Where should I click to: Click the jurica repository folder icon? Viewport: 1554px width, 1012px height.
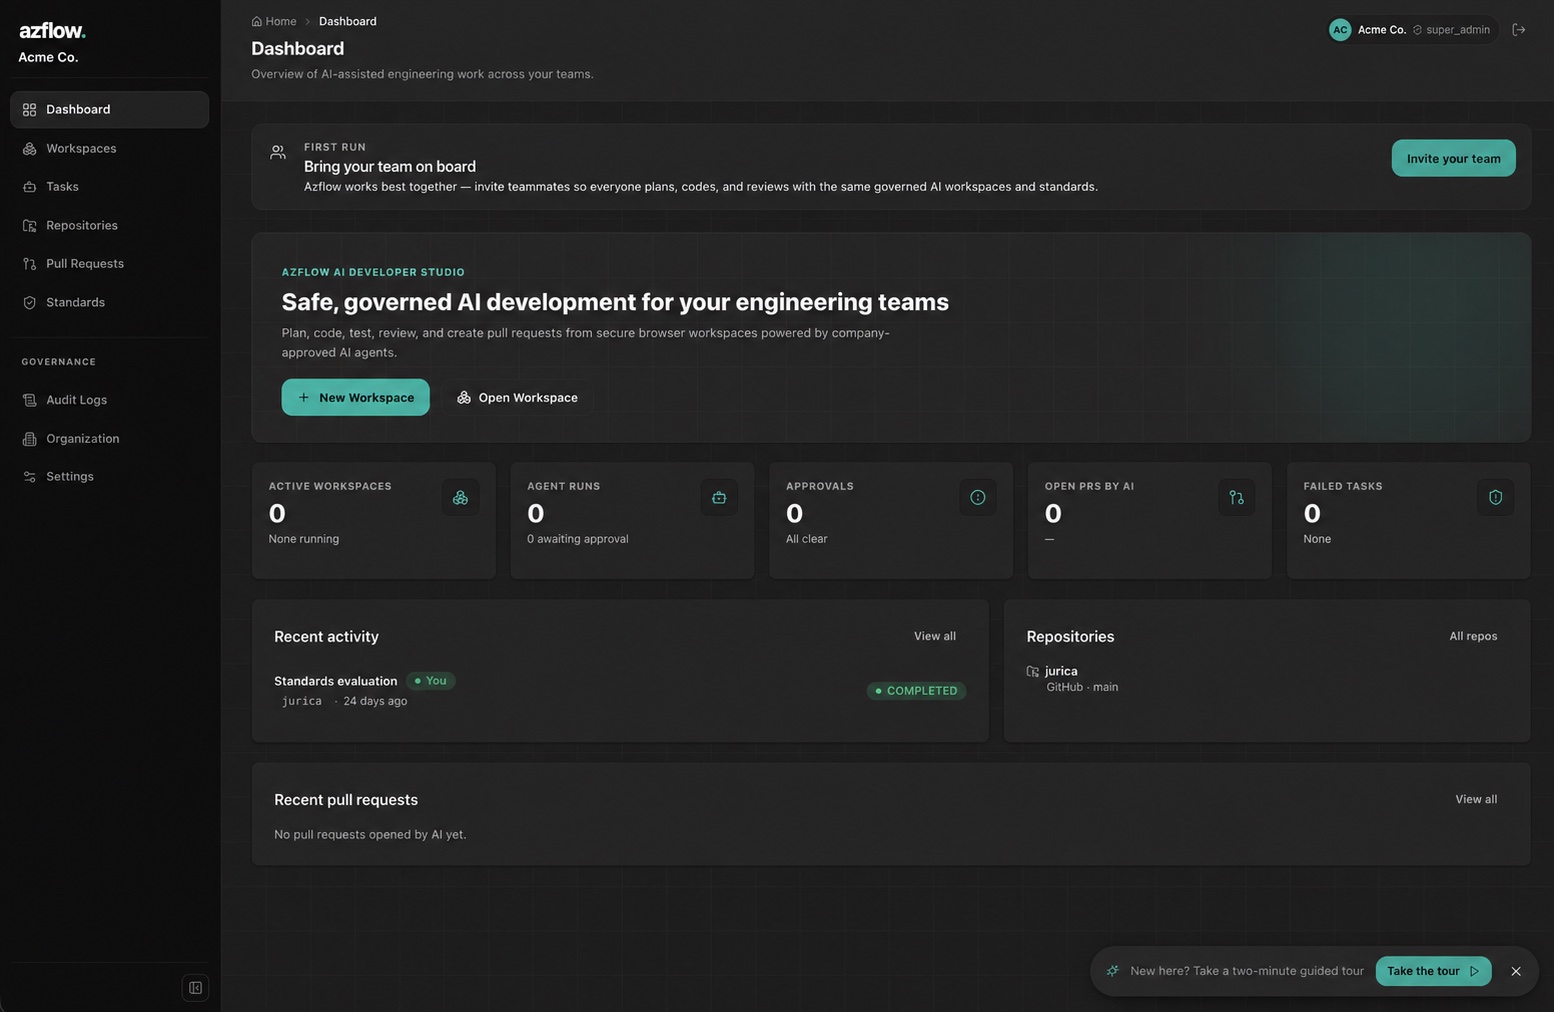(x=1033, y=671)
